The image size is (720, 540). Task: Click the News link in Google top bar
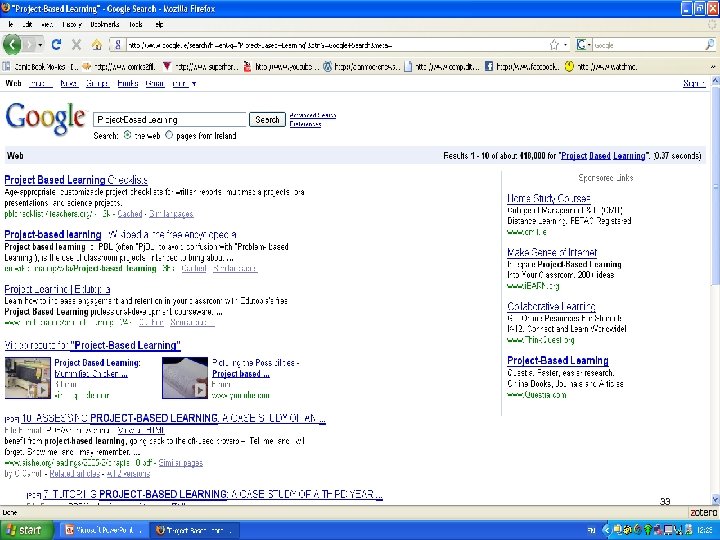(x=69, y=84)
